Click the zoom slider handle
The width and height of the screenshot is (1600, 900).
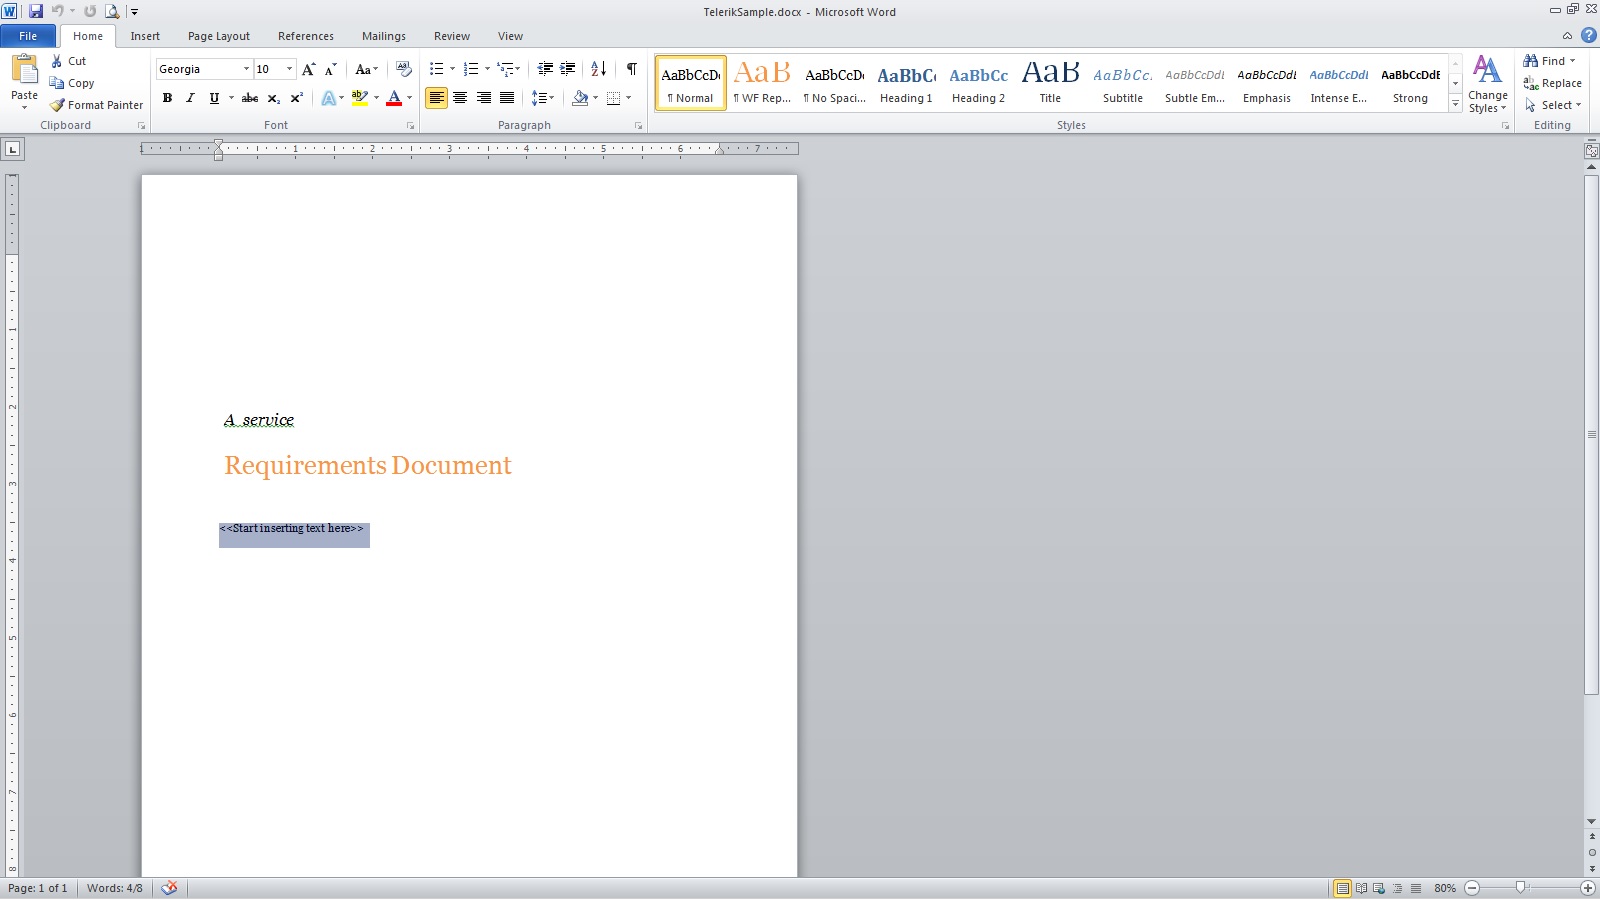pyautogui.click(x=1520, y=888)
